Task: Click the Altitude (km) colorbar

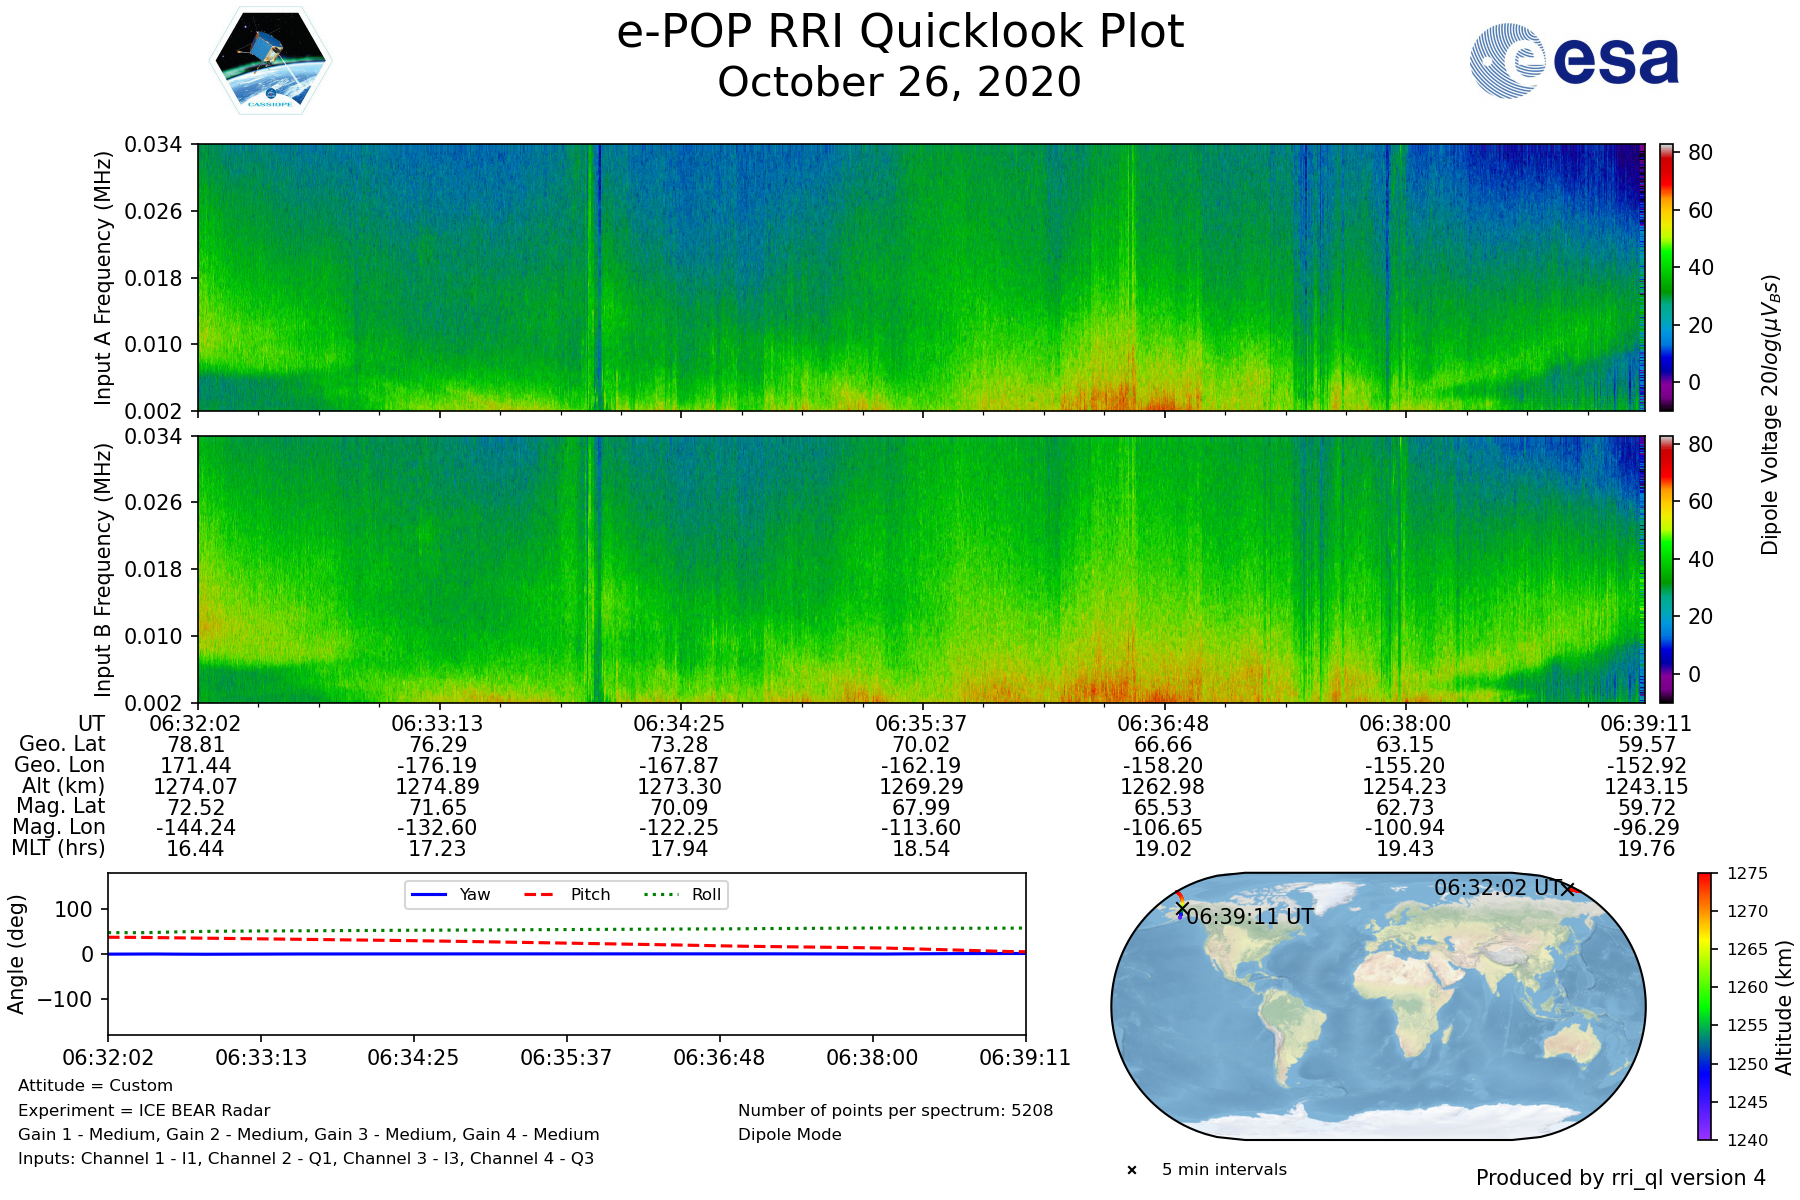Action: pos(1704,1006)
